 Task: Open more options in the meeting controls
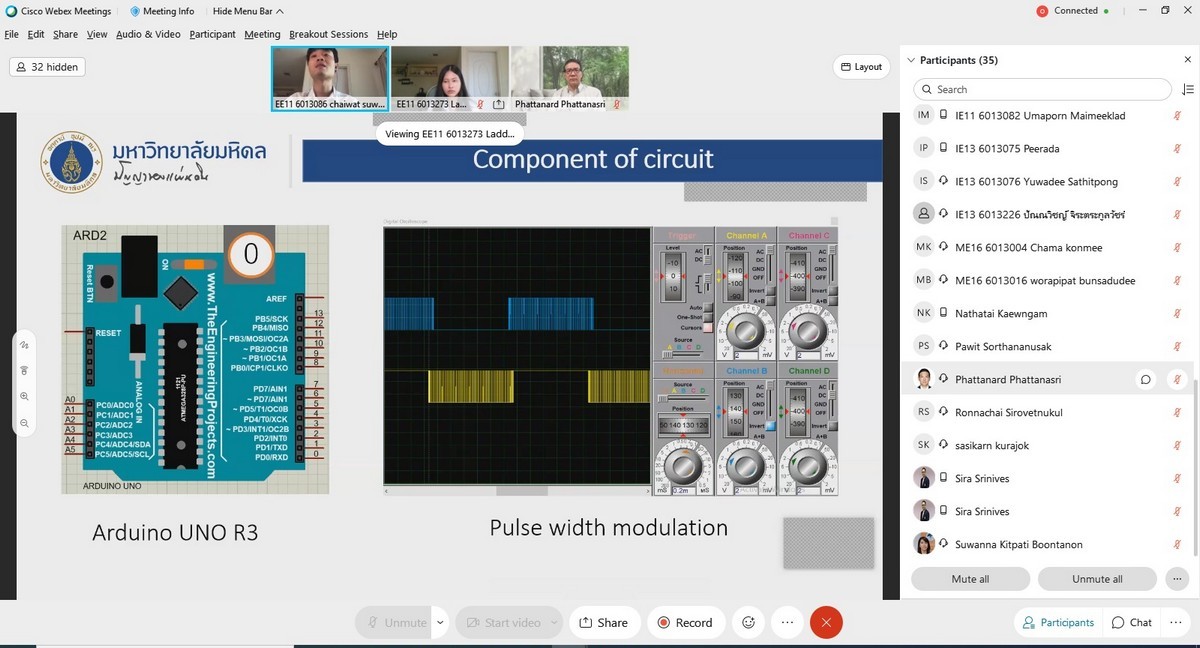click(x=787, y=622)
